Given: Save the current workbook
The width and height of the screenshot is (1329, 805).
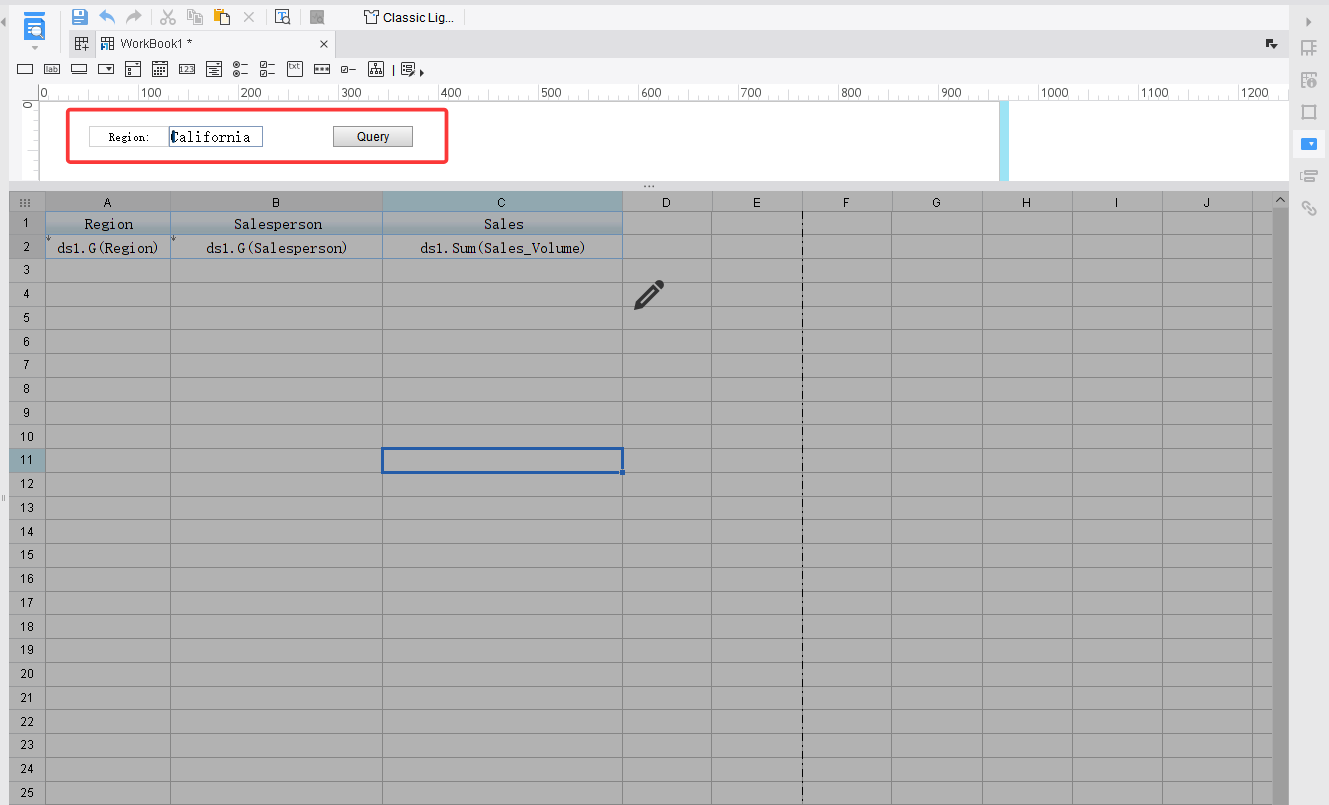Looking at the screenshot, I should point(79,16).
